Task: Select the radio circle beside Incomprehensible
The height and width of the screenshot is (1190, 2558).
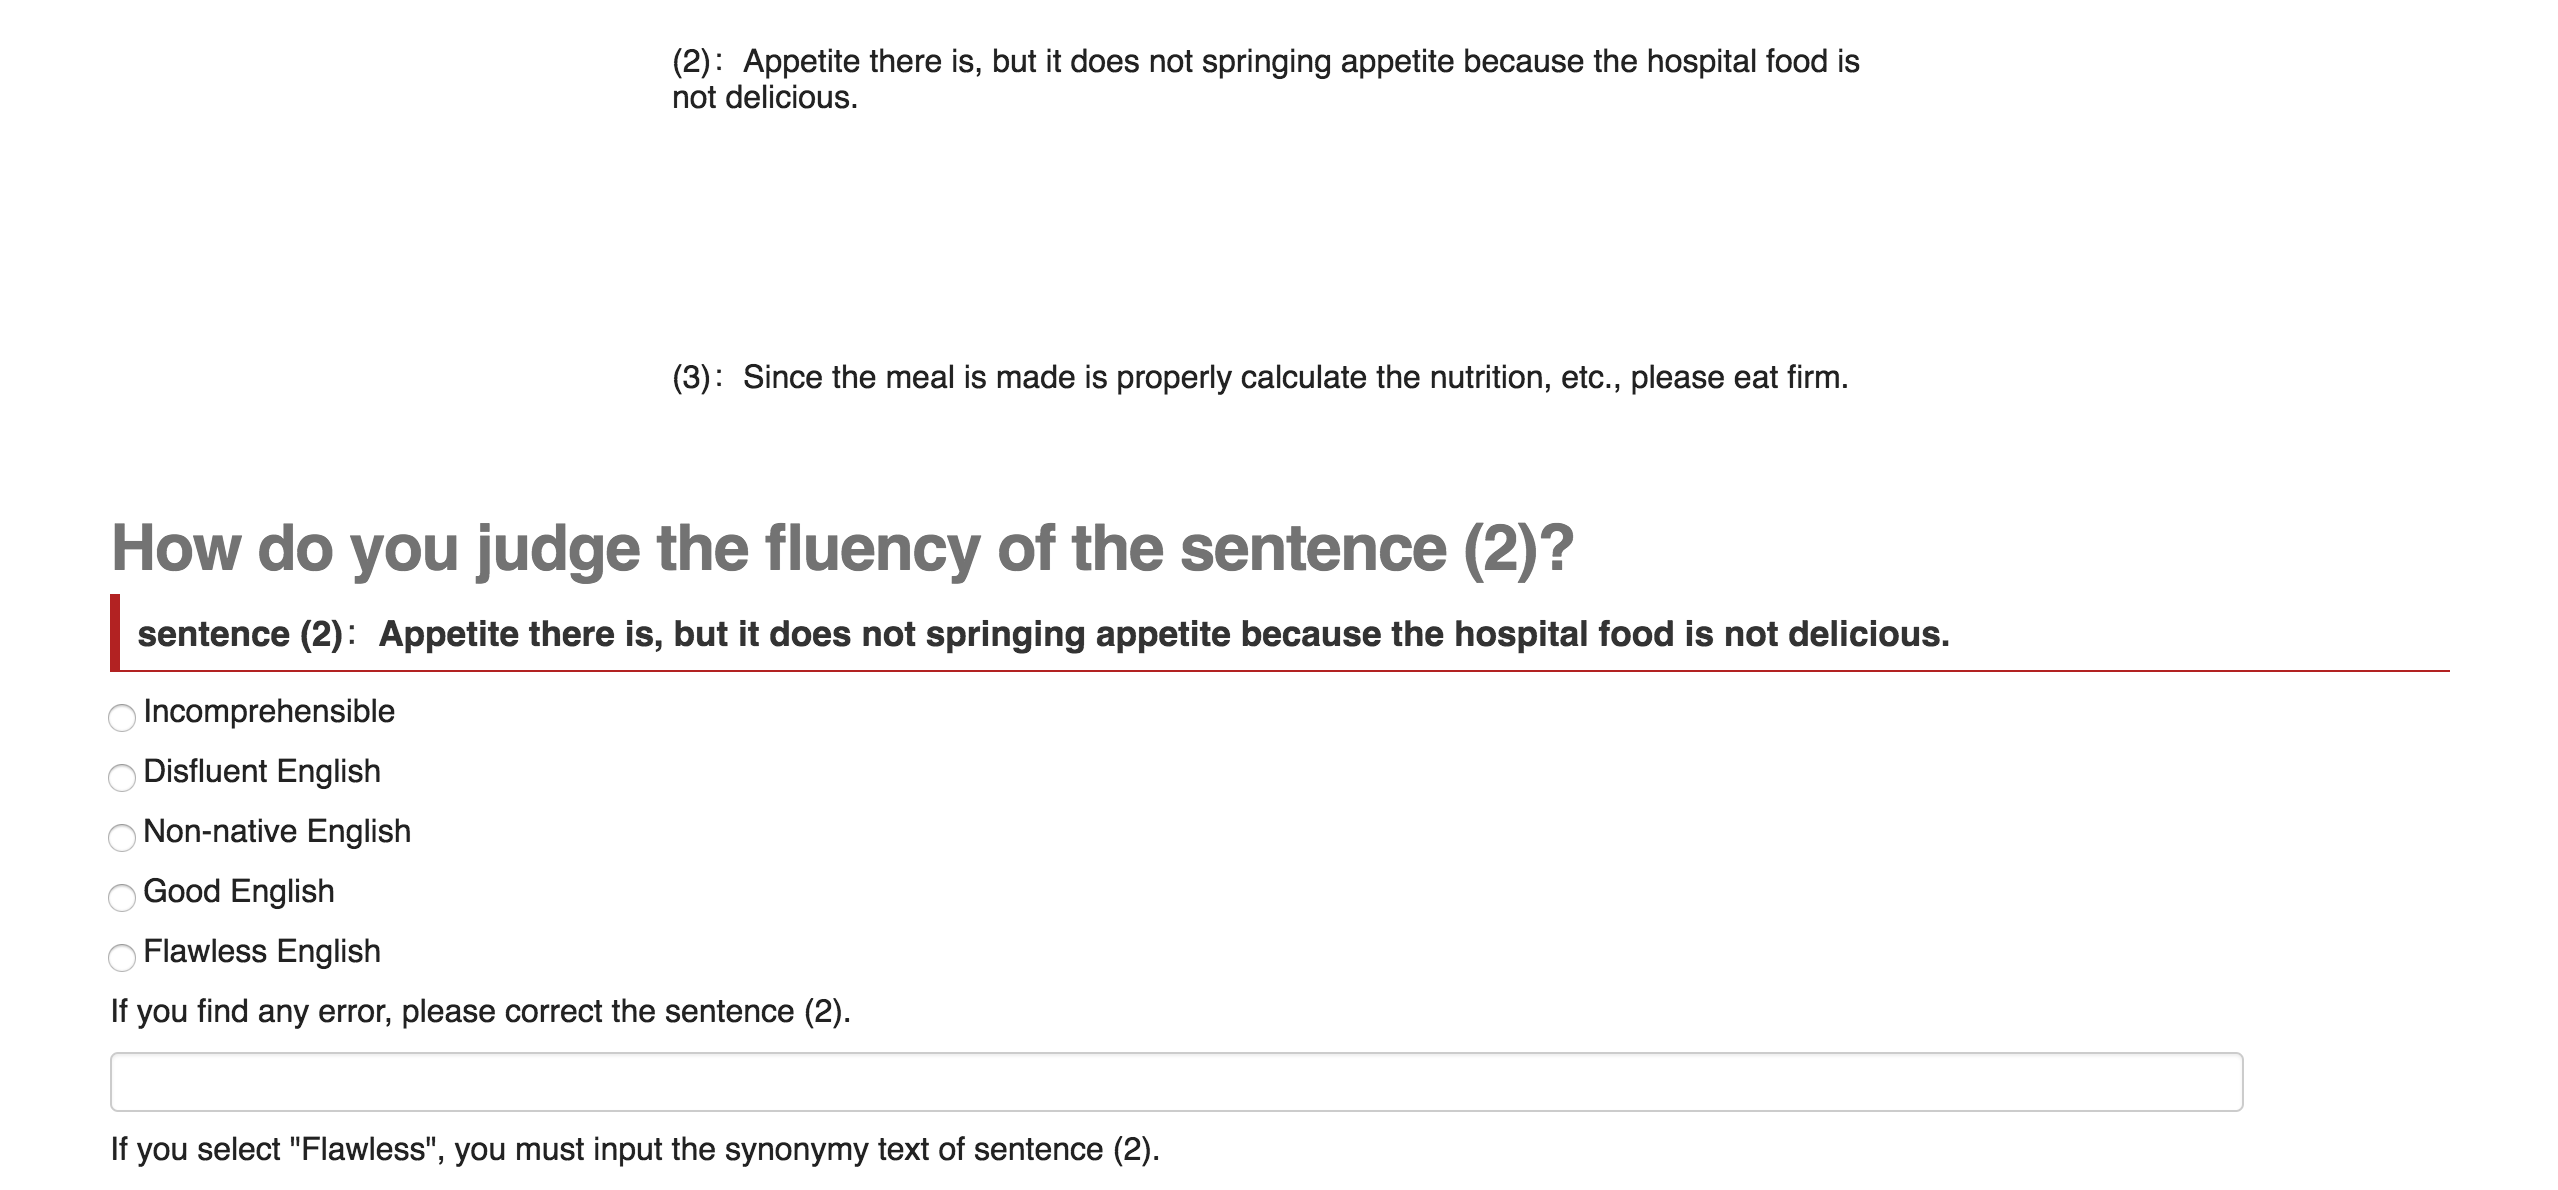Action: 121,717
